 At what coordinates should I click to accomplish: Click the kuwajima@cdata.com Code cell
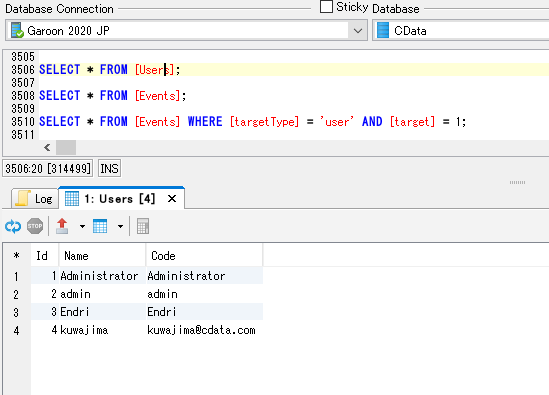(204, 330)
